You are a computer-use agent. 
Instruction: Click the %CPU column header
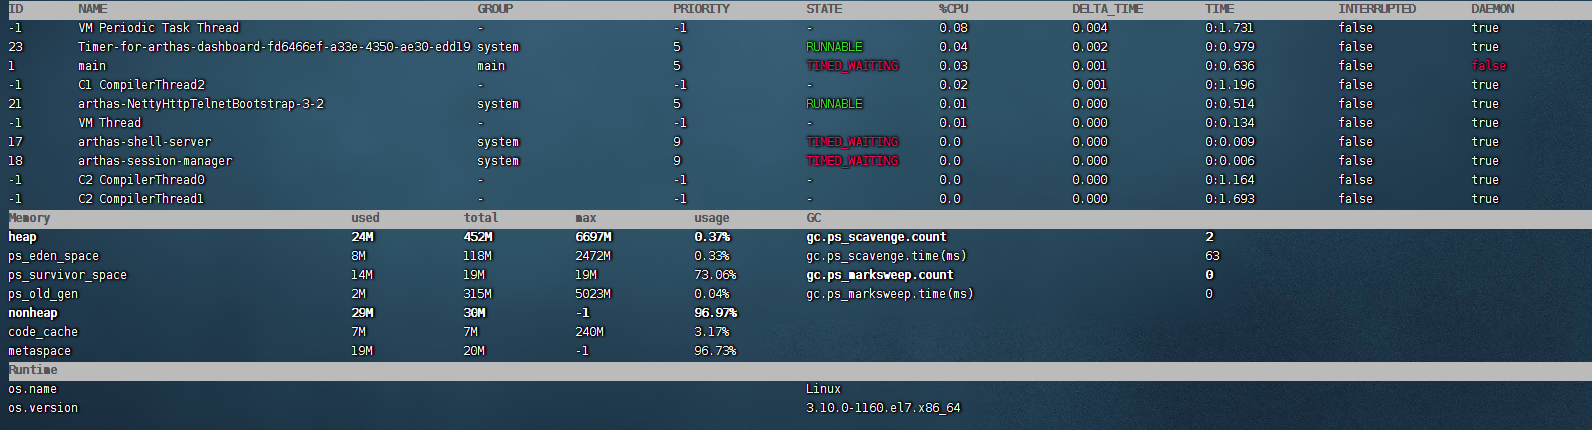953,9
